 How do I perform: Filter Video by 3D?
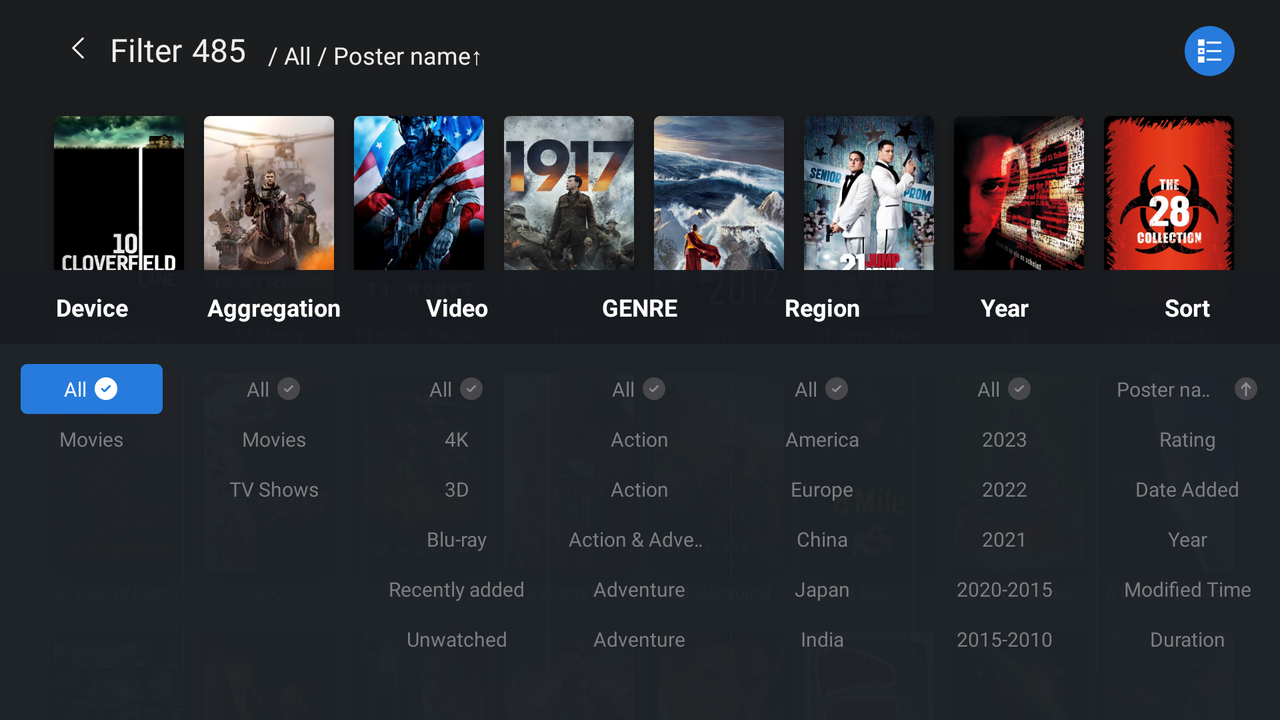click(x=457, y=489)
